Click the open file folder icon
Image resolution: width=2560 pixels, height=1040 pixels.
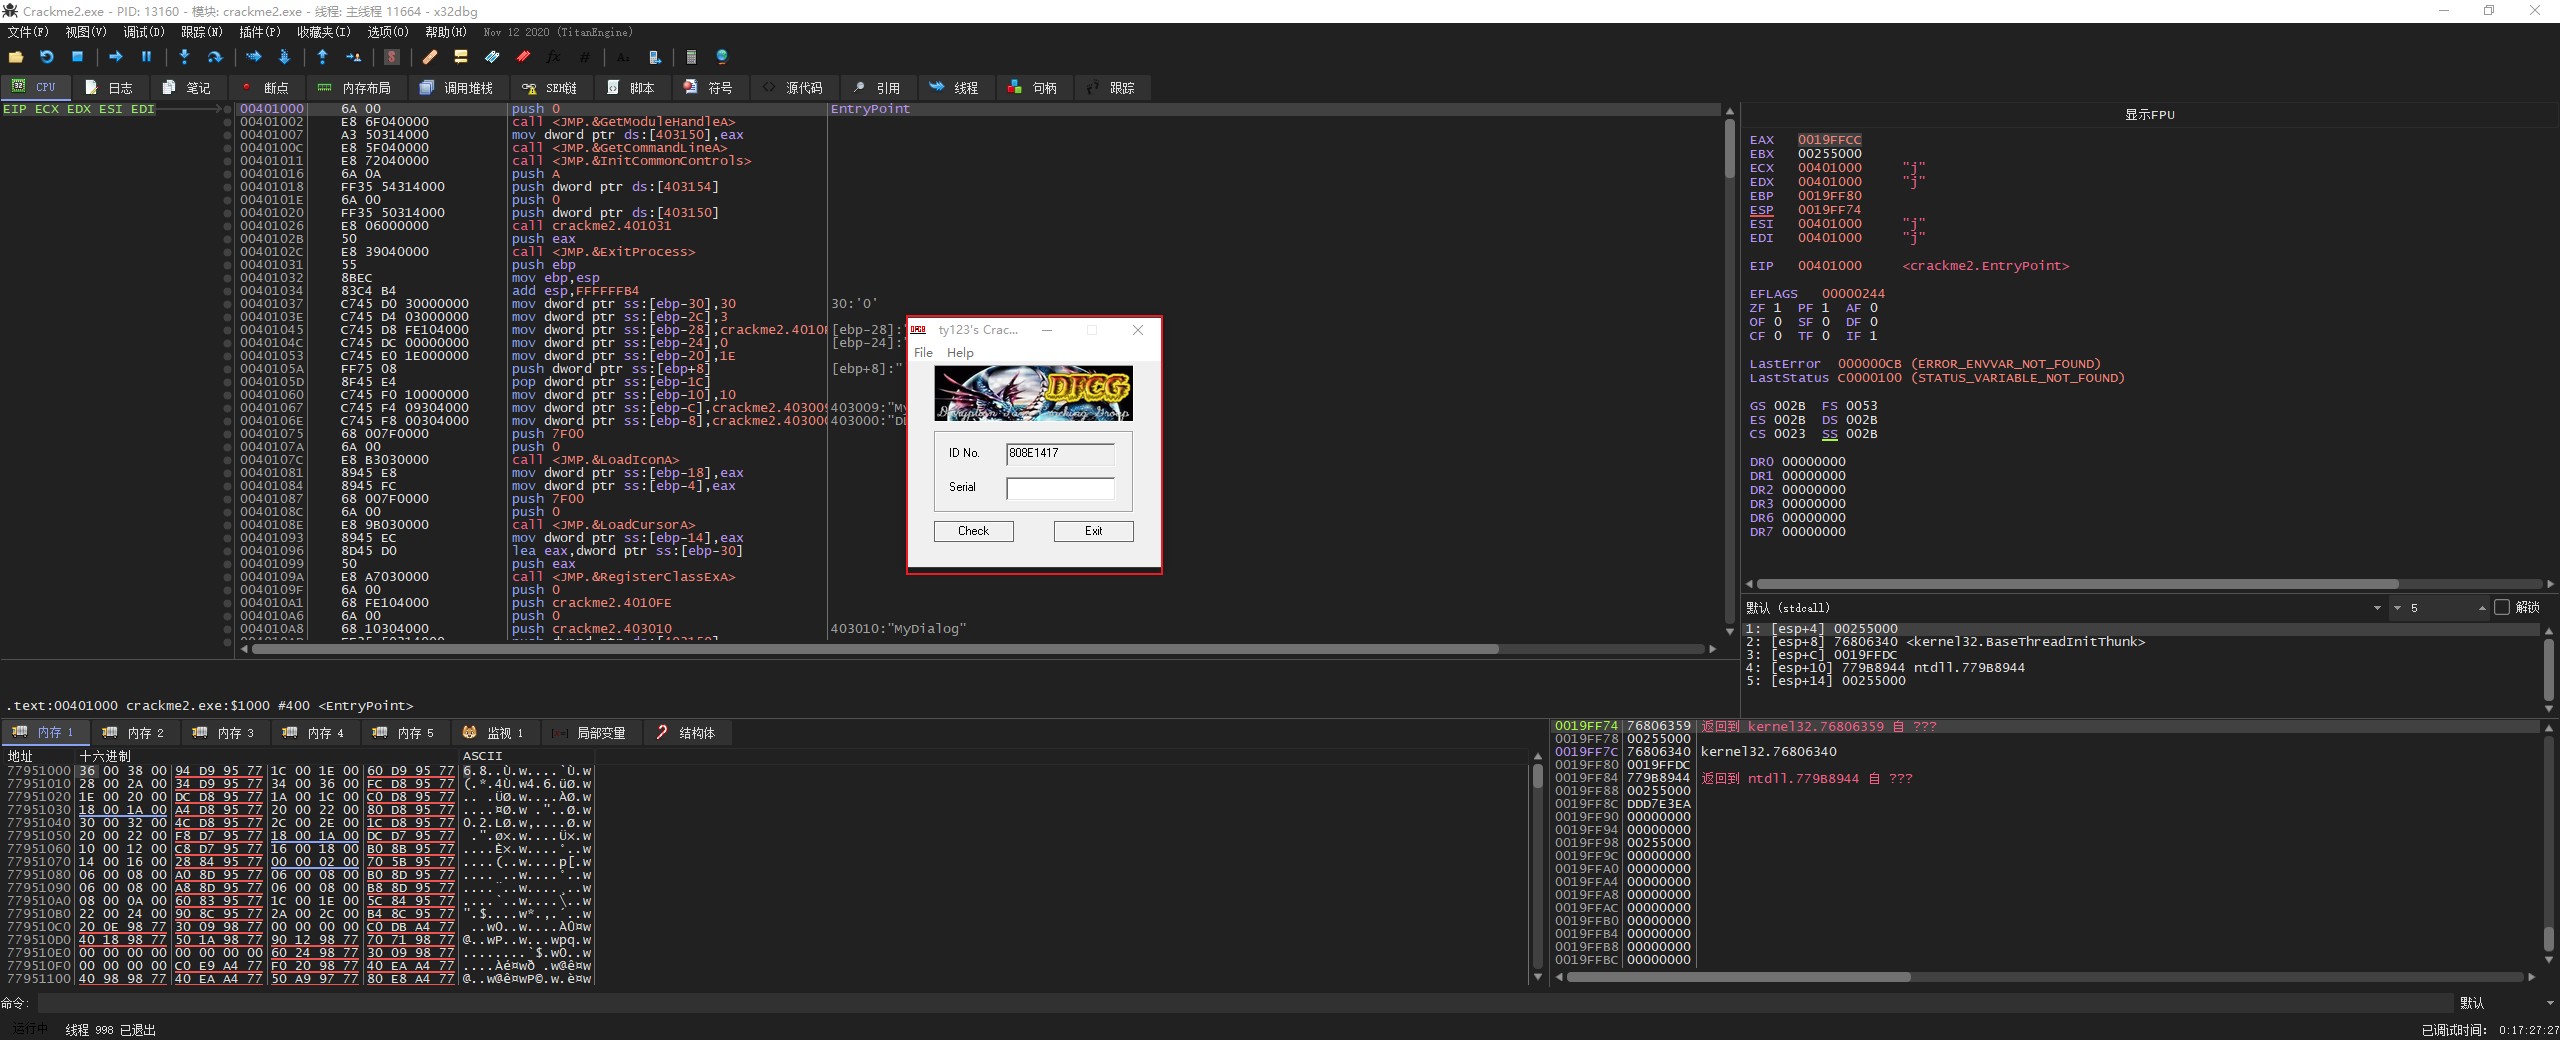point(16,57)
